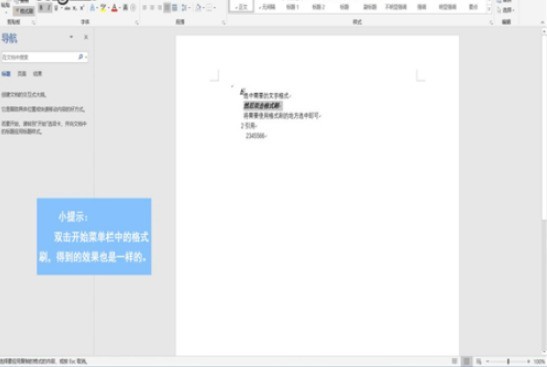Image resolution: width=547 pixels, height=367 pixels.
Task: Click the bold italic line 然后双击格式刷
Action: pyautogui.click(x=262, y=105)
